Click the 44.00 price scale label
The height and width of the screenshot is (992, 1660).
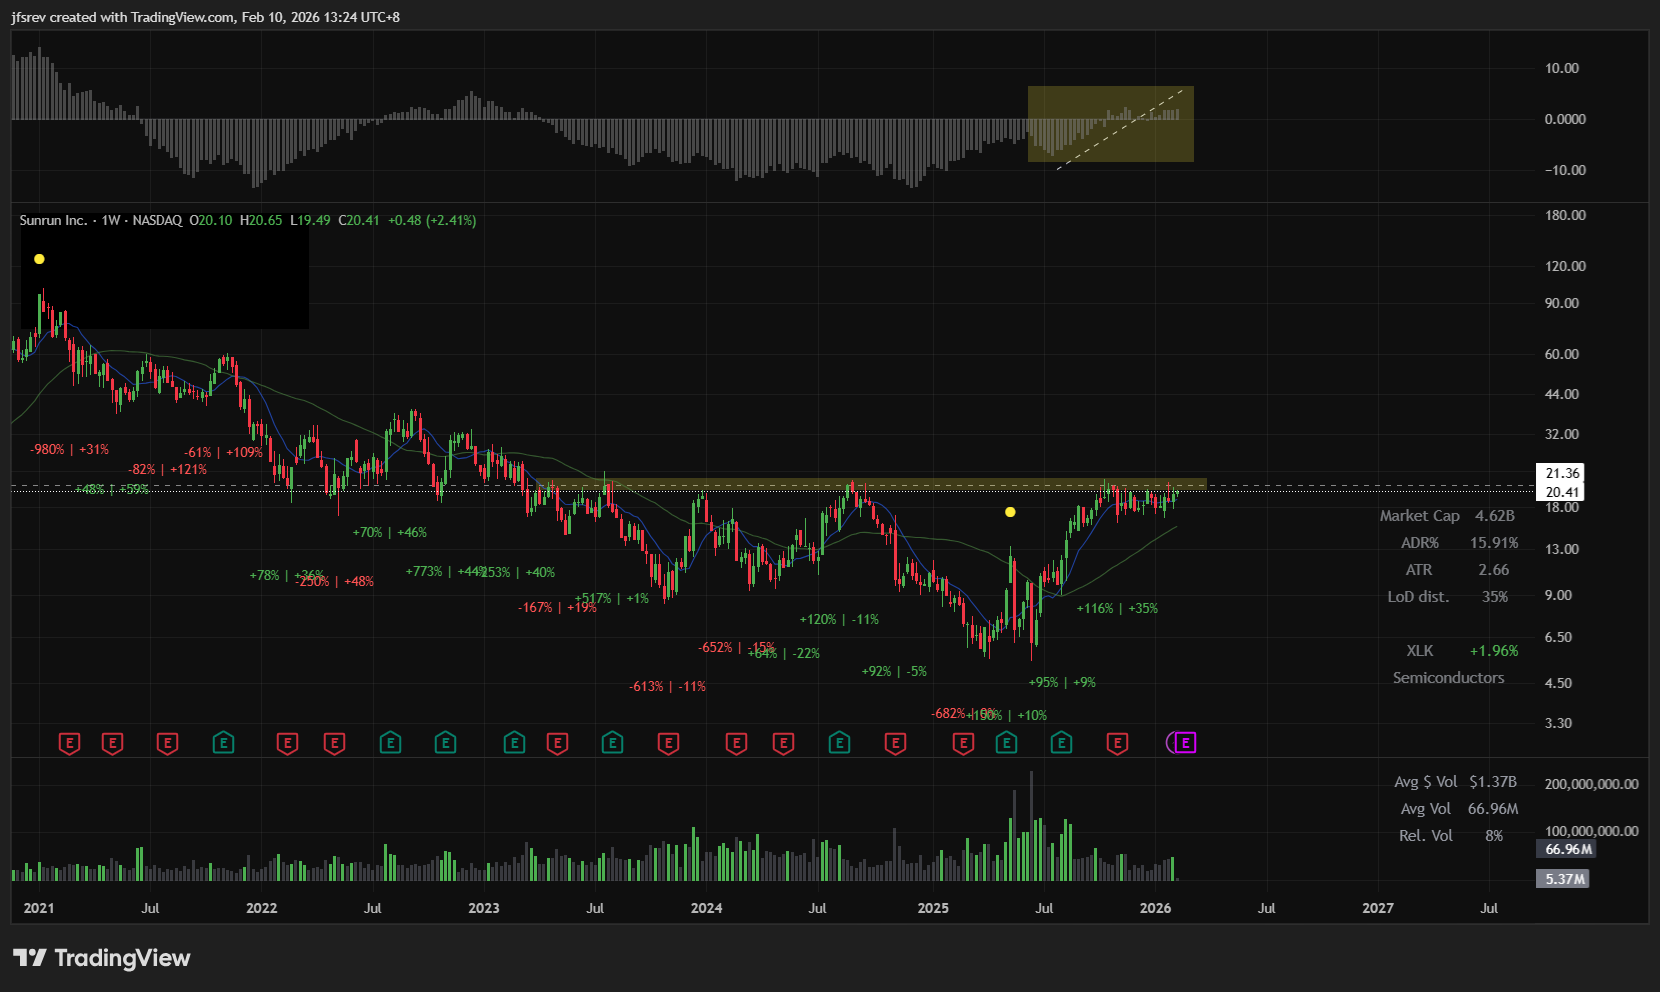tap(1562, 394)
